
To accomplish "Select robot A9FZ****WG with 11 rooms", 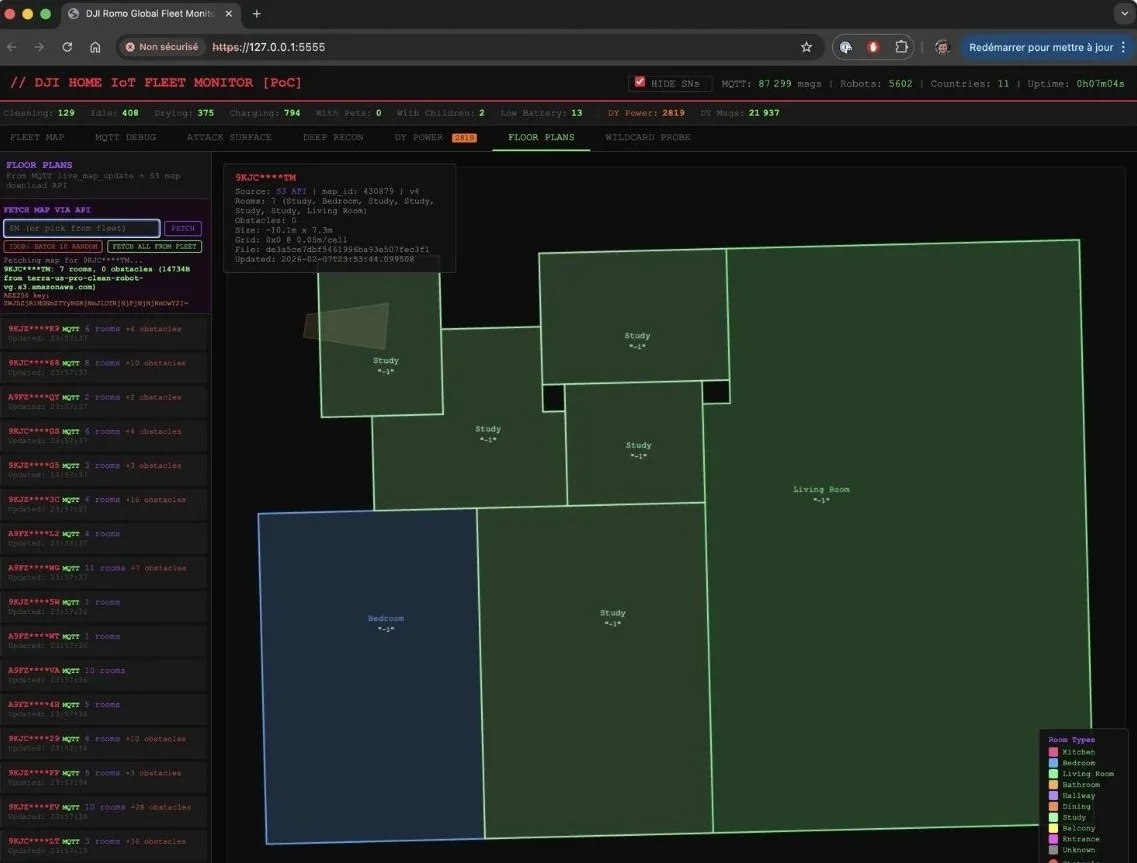I will tap(104, 571).
